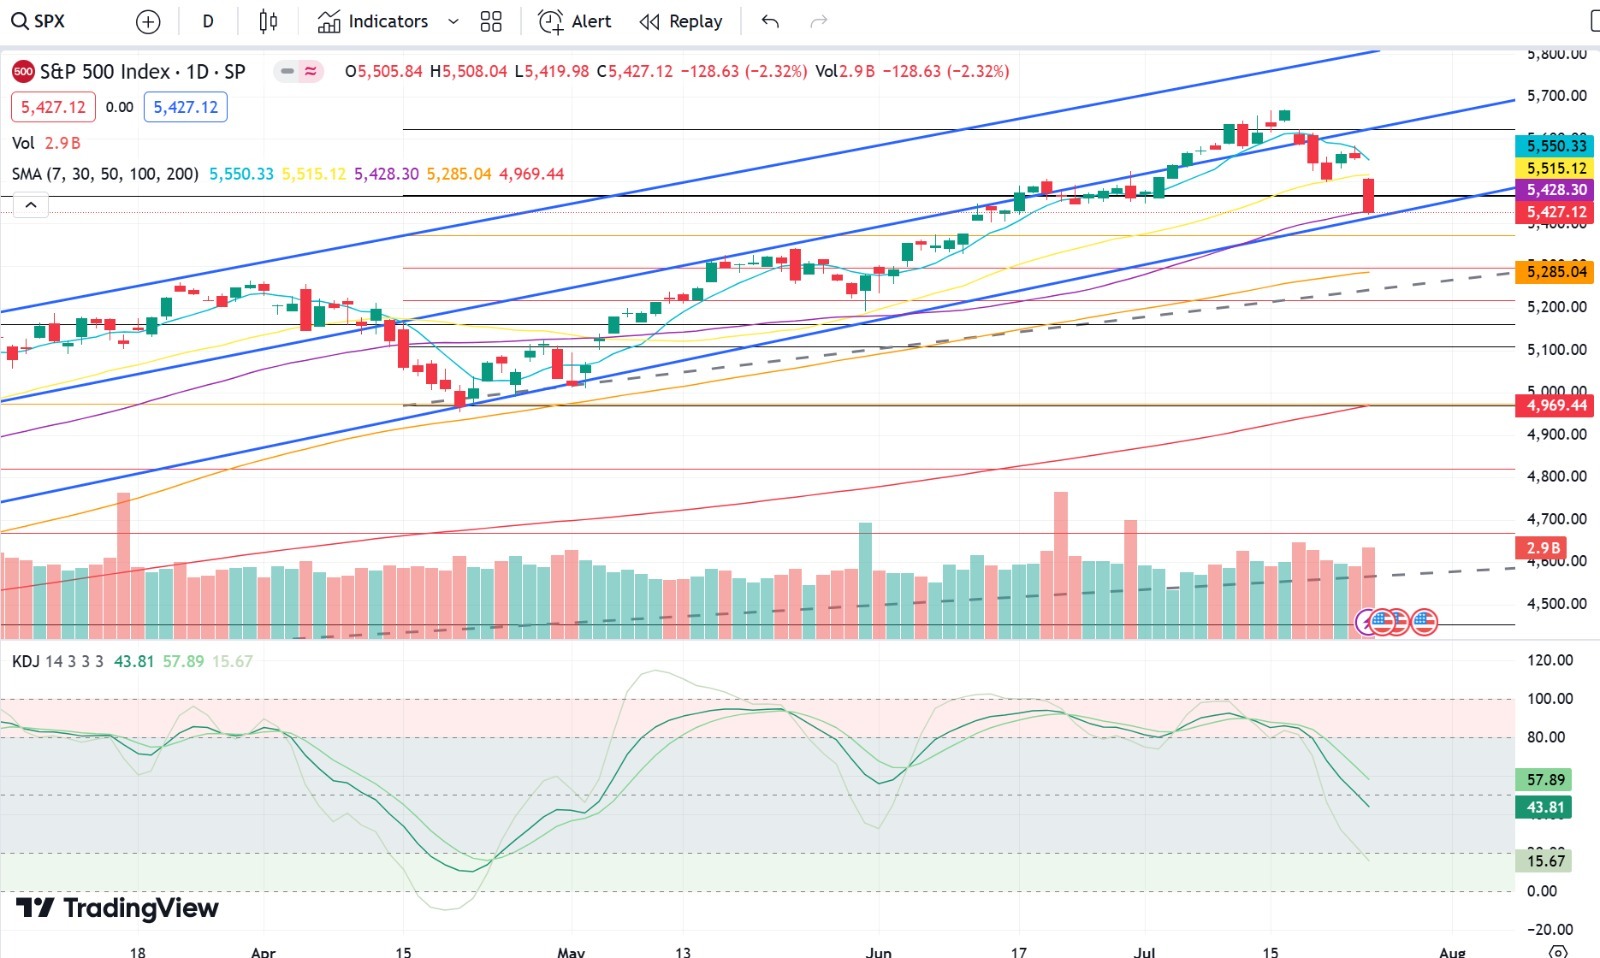Screen dimensions: 1600x958
Task: Collapse the indicator legend with the up arrow
Action: (x=31, y=205)
